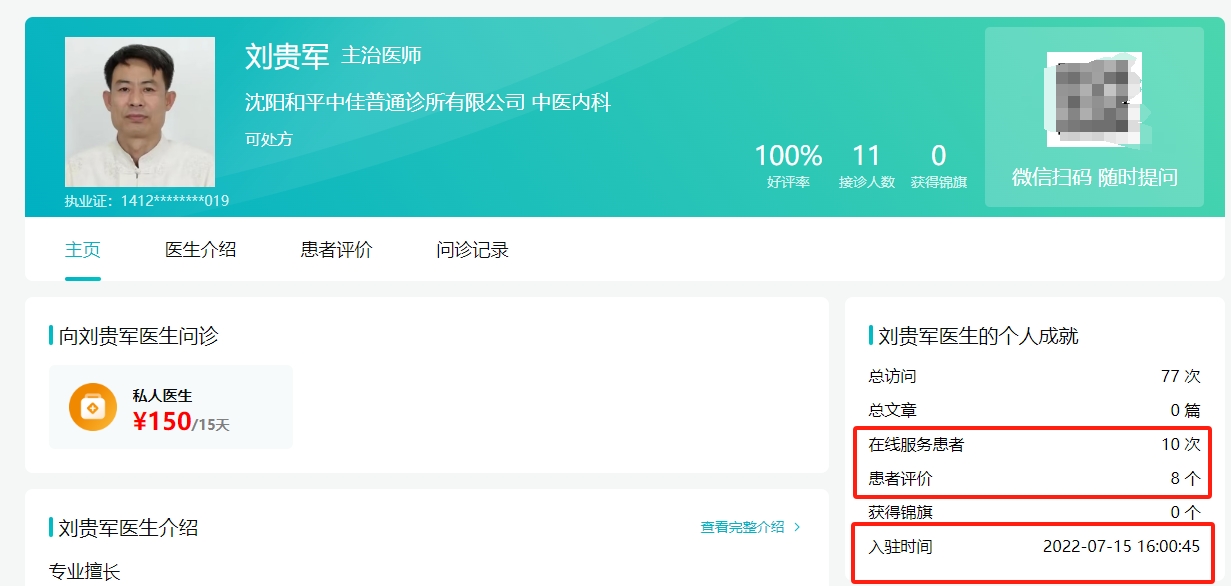Click the 100% 好评率 statistic

[788, 166]
